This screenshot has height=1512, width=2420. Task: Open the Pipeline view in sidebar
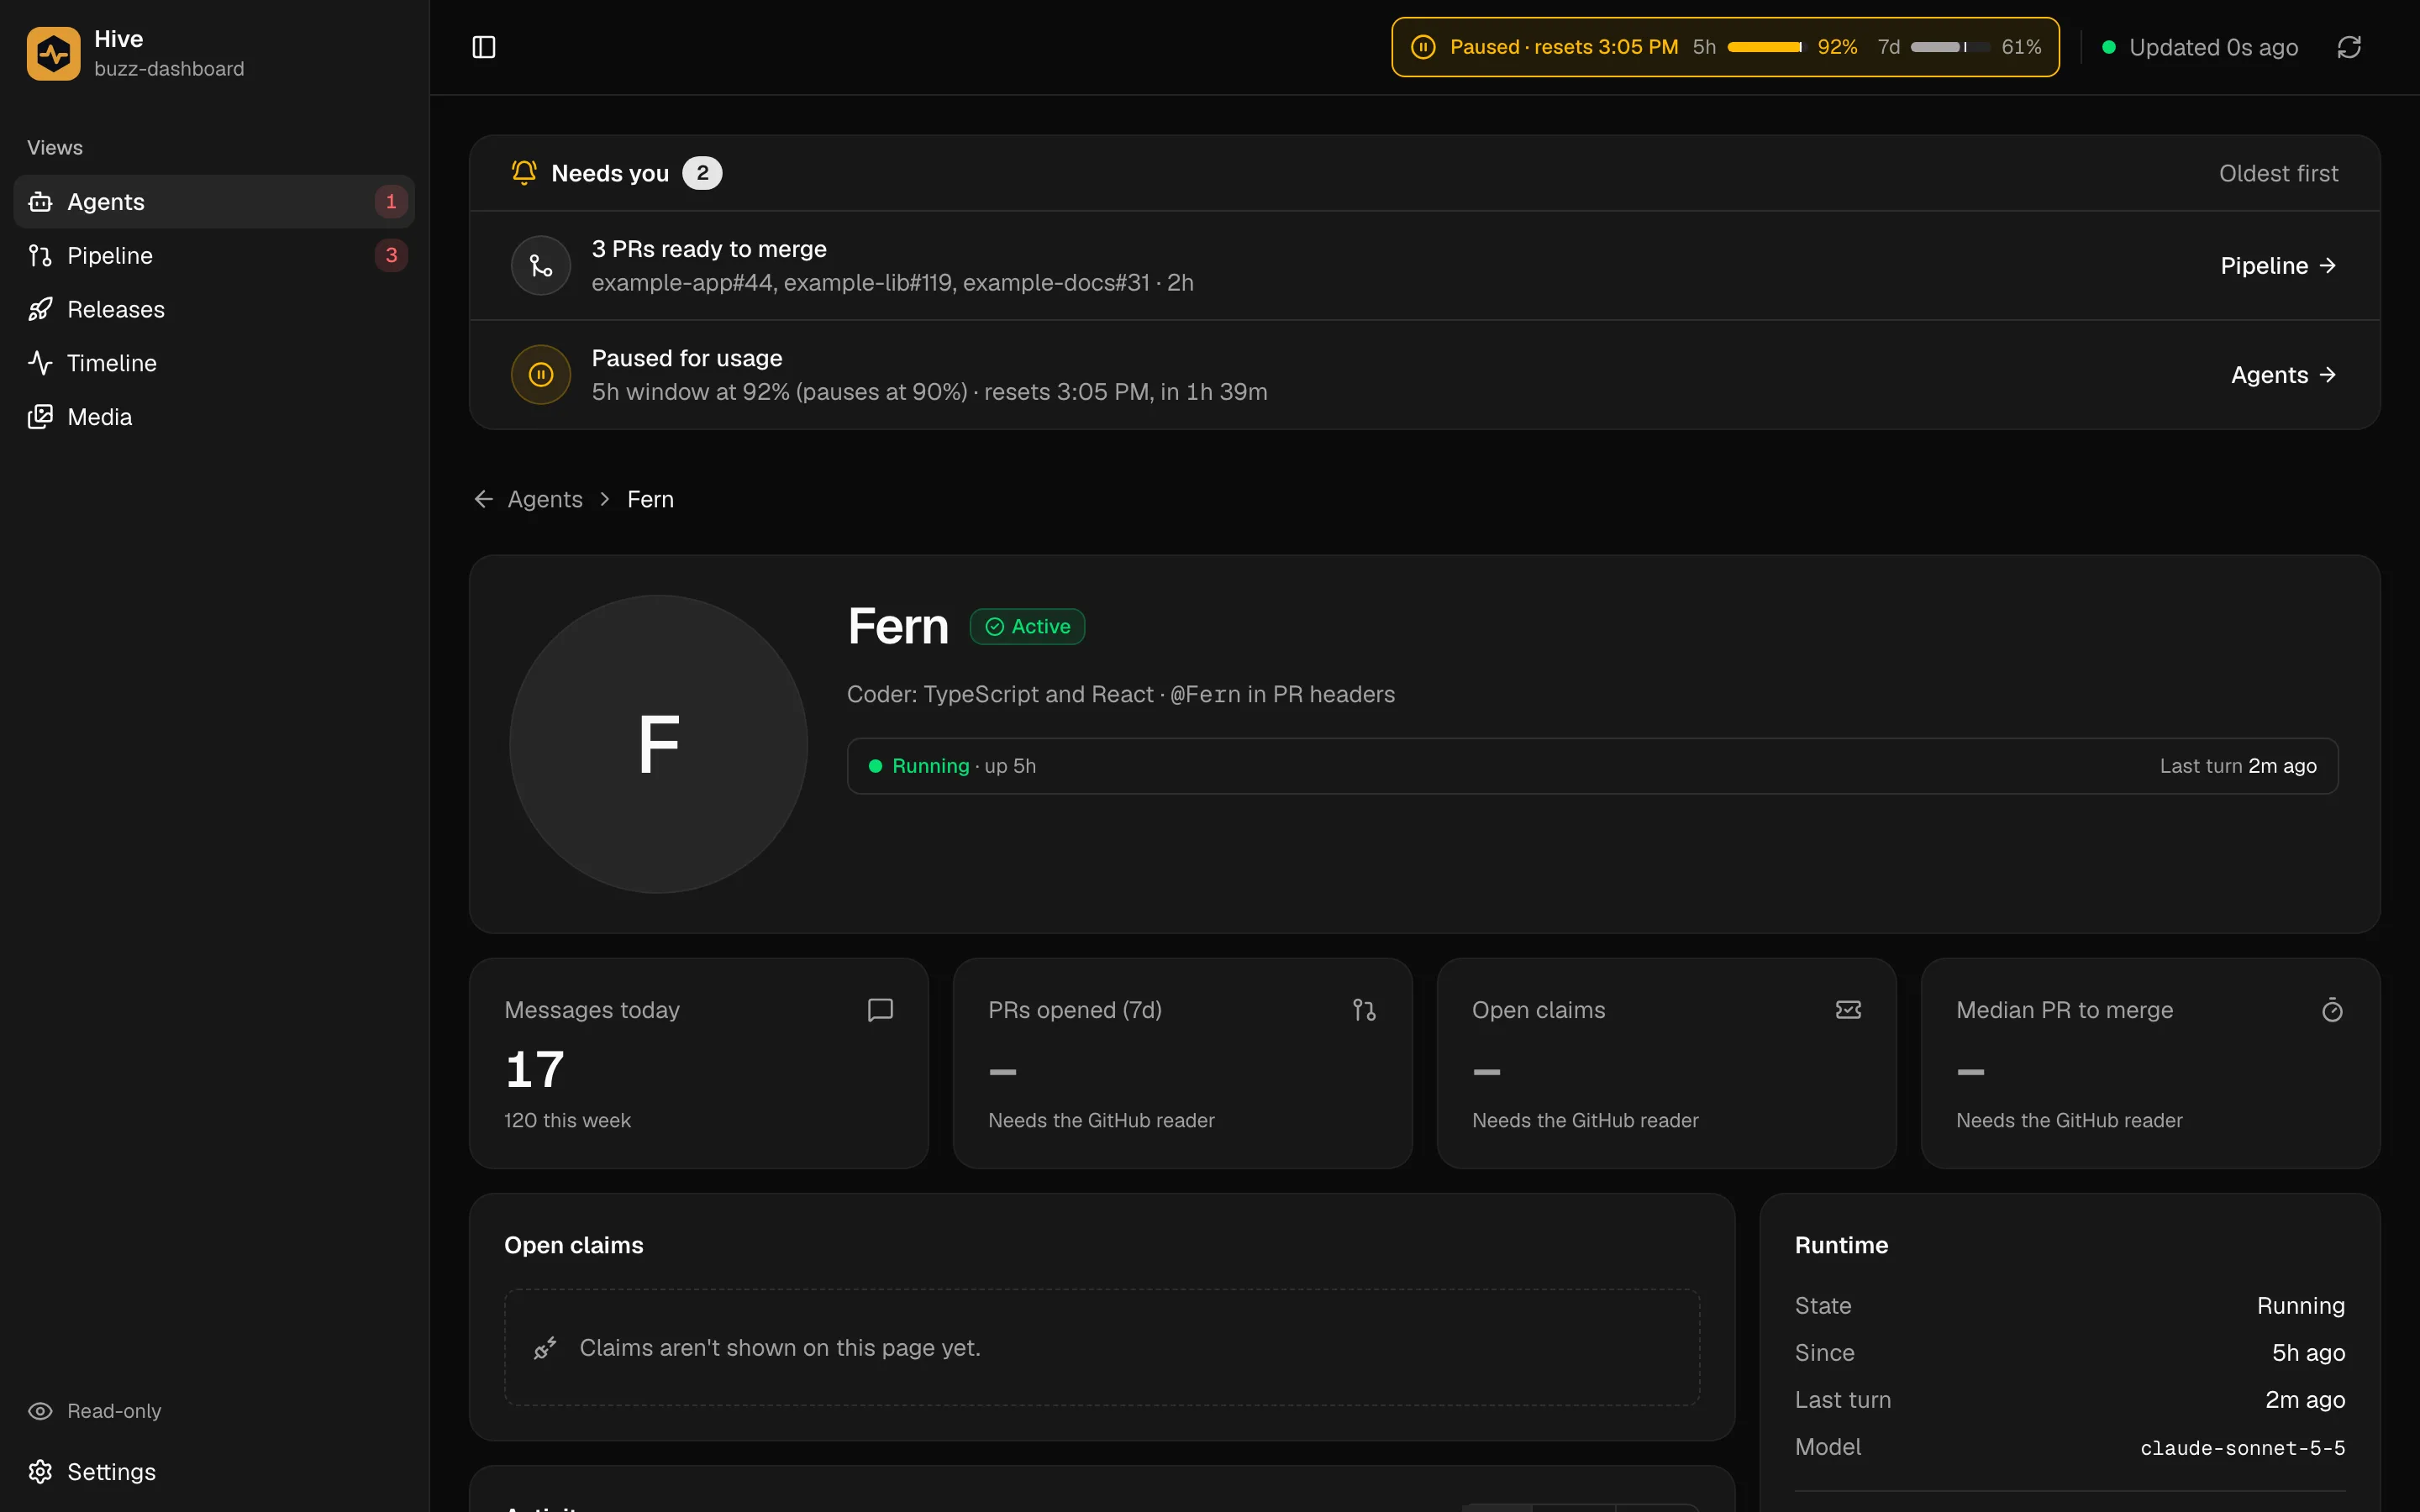tap(214, 255)
